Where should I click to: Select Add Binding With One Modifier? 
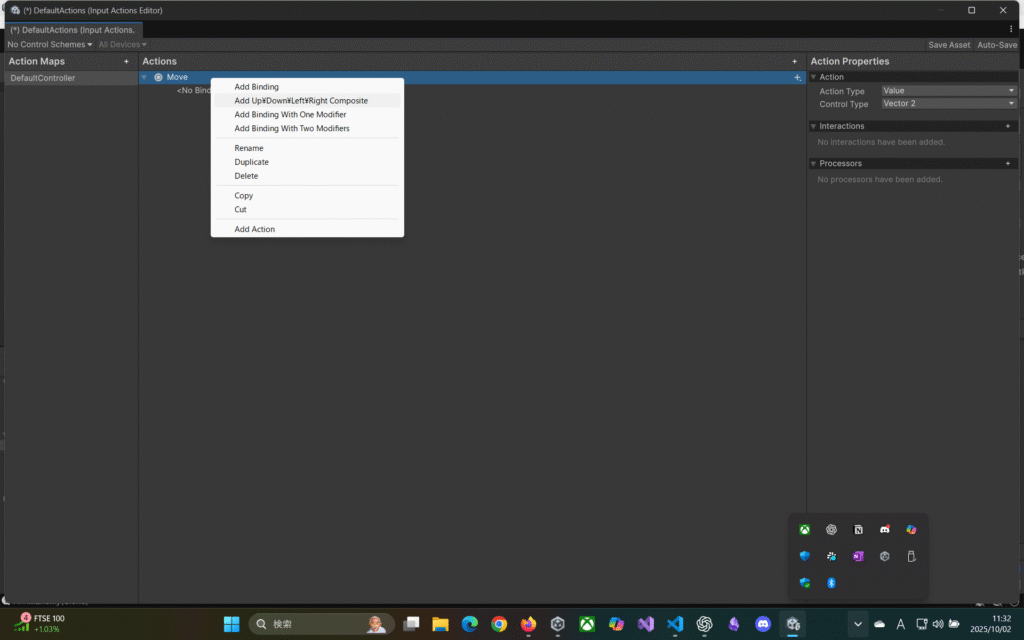pyautogui.click(x=290, y=115)
